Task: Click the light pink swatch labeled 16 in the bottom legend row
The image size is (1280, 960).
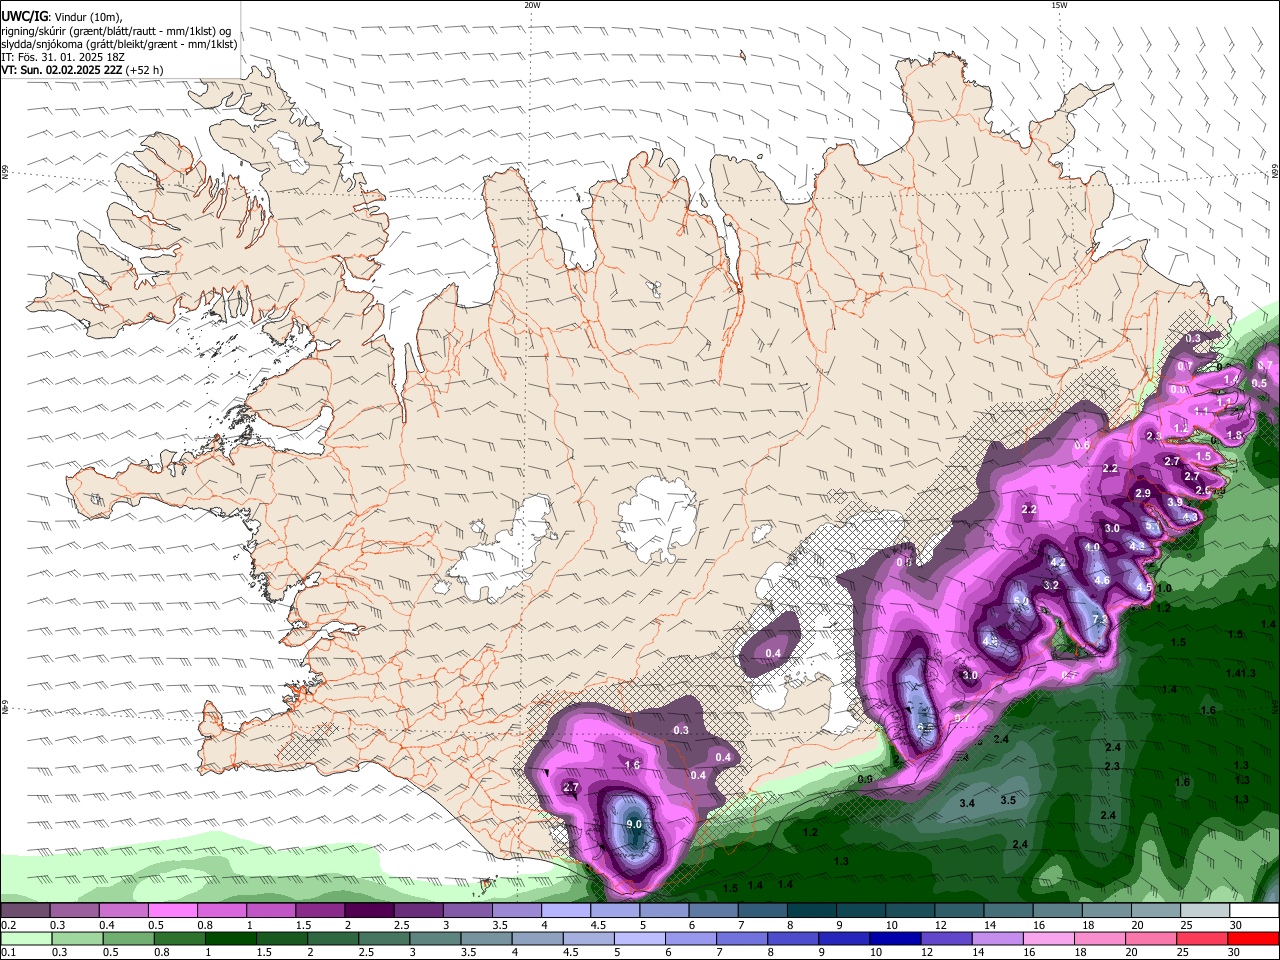Action: [1048, 939]
